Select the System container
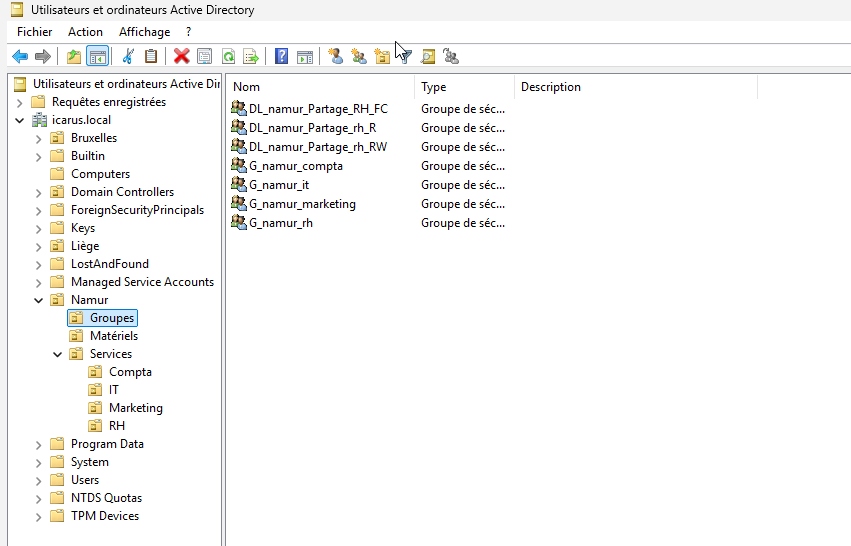 click(90, 462)
